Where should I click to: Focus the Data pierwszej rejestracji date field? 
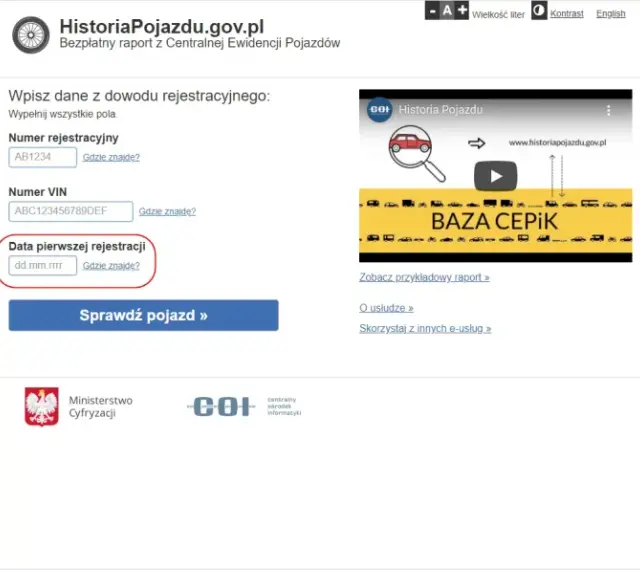point(42,266)
